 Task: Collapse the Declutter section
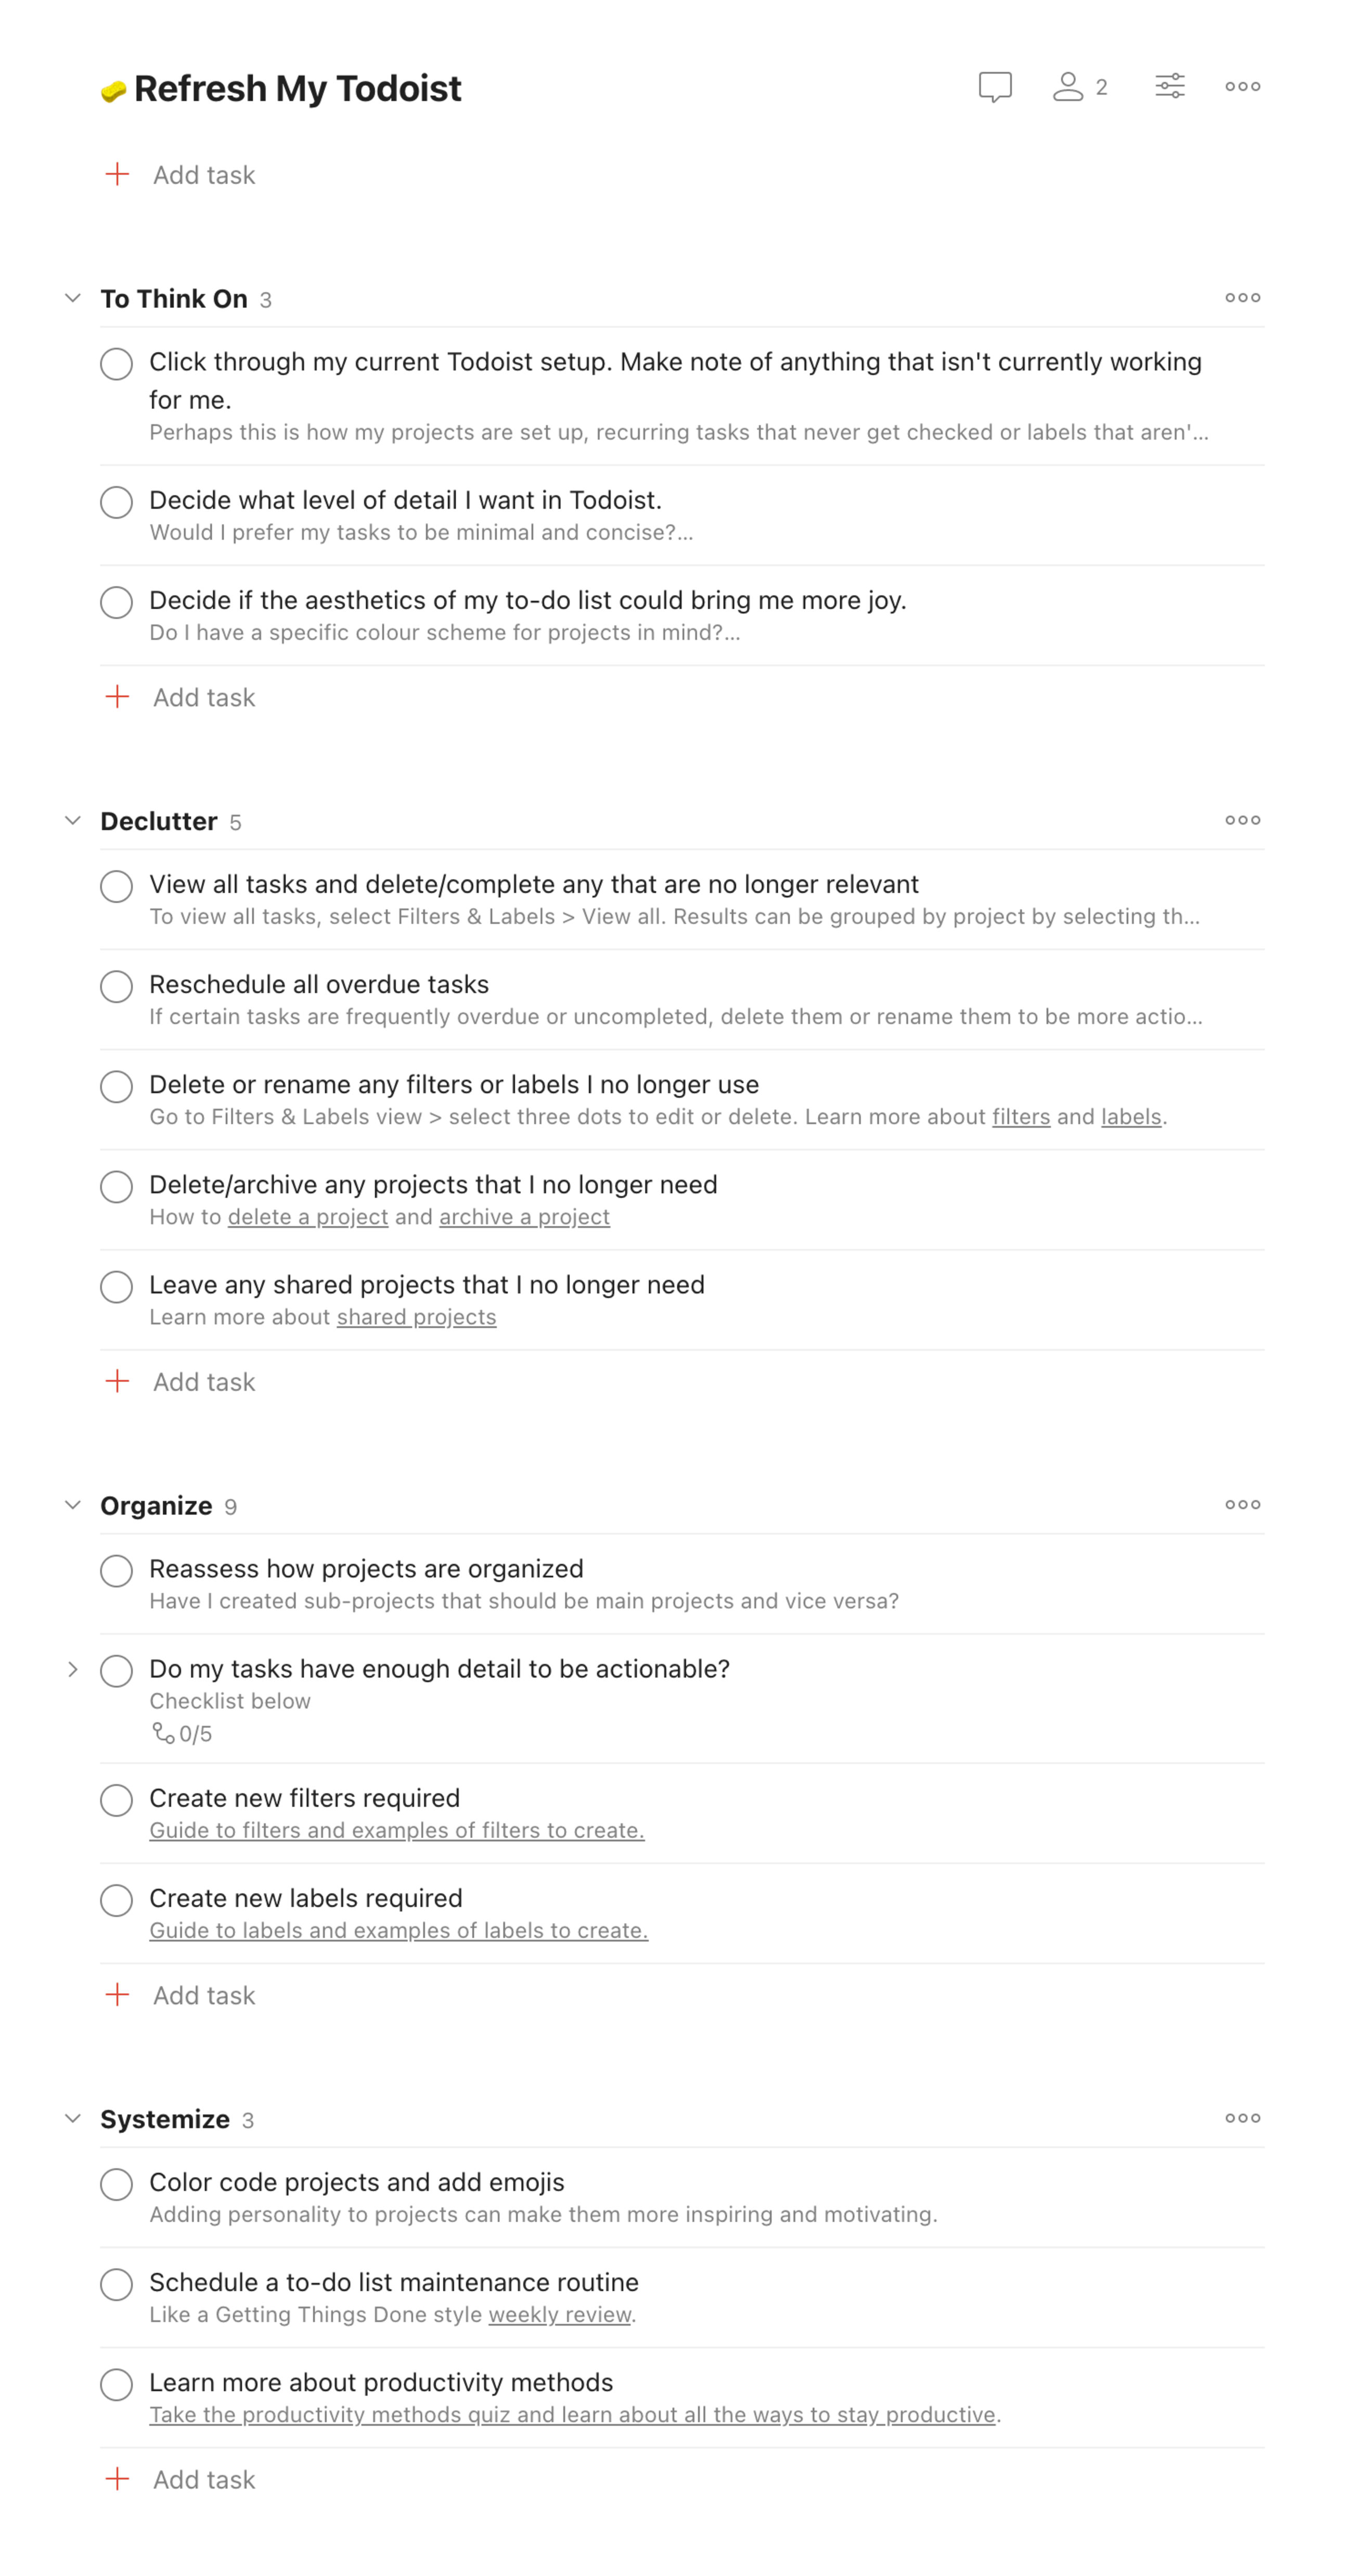coord(73,820)
